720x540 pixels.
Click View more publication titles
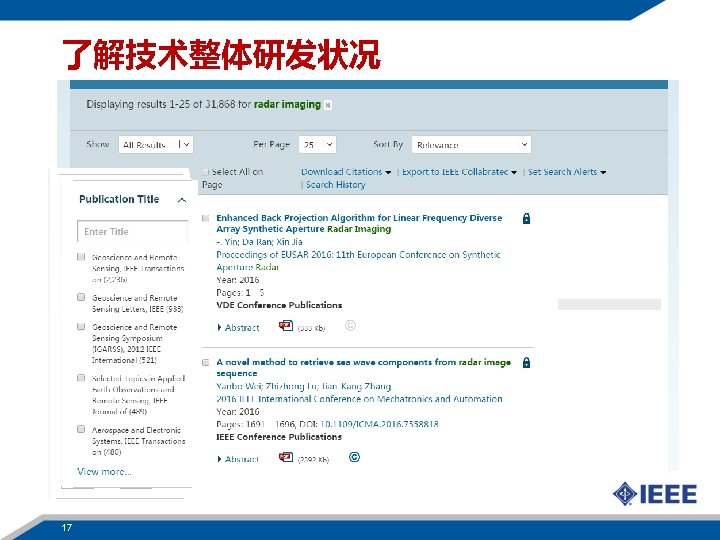coord(104,472)
